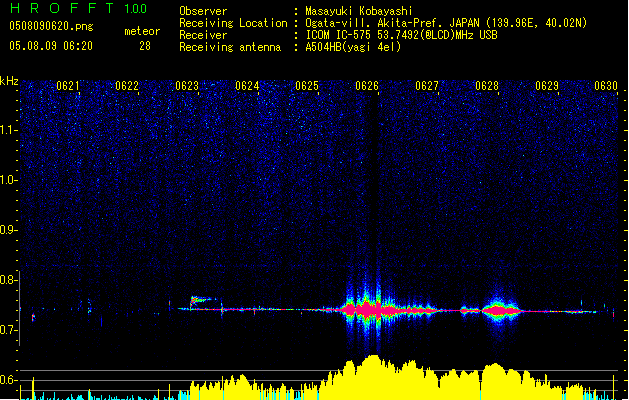The width and height of the screenshot is (629, 400).
Task: Click the 0622 time marker
Action: (127, 86)
